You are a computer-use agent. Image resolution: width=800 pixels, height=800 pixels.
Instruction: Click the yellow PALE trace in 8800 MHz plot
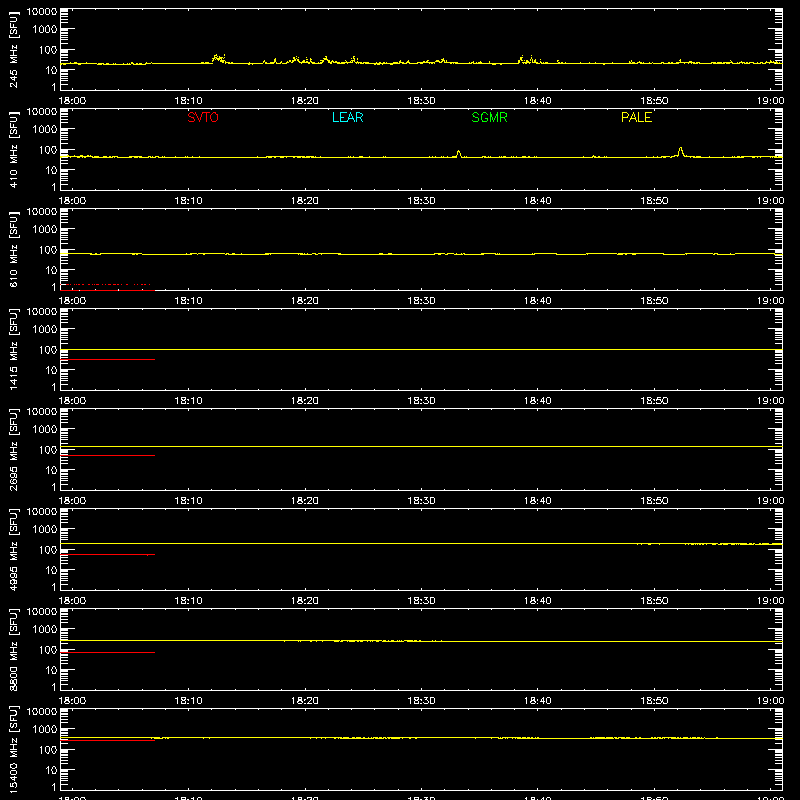click(x=421, y=641)
